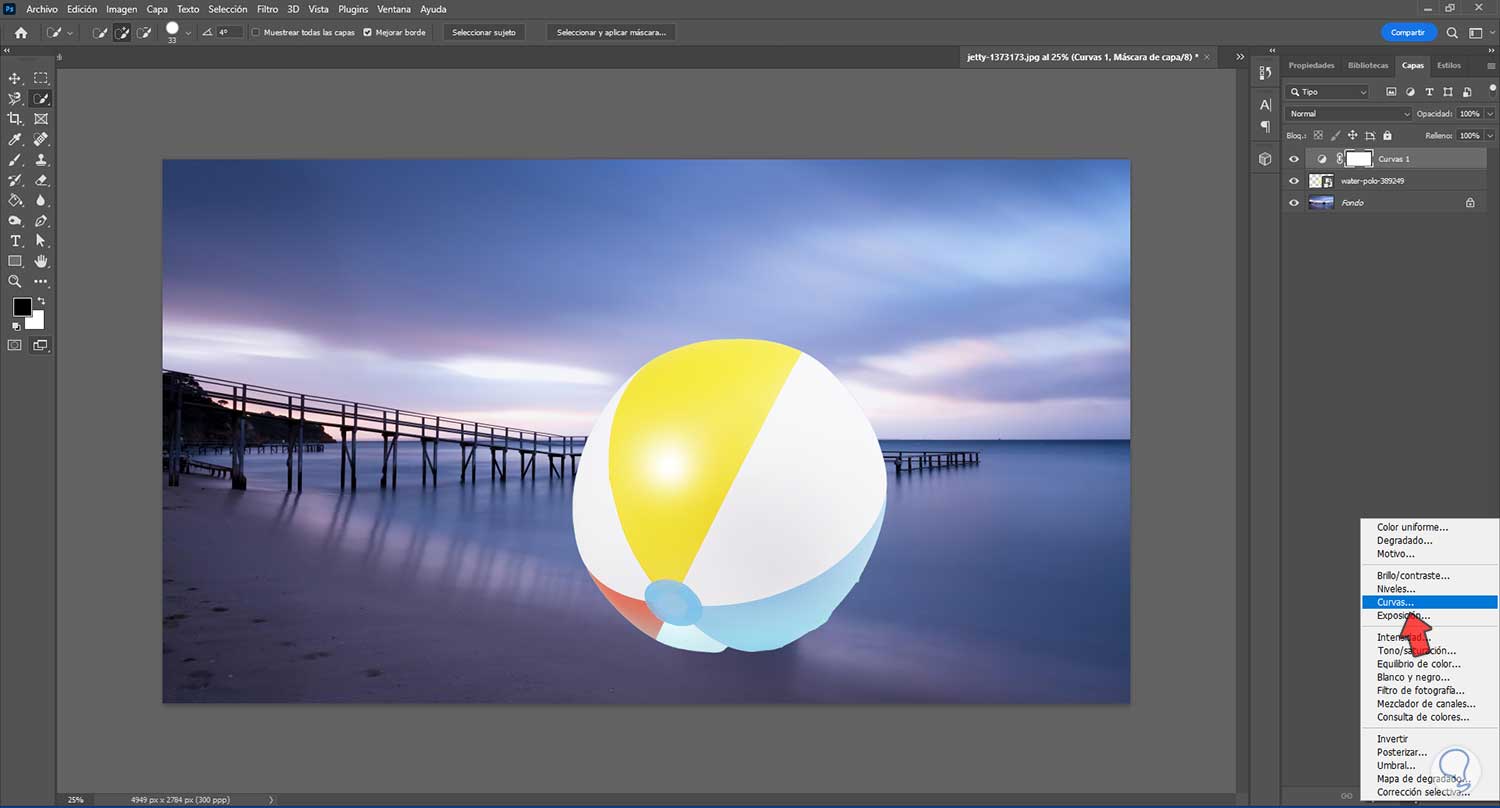This screenshot has height=808, width=1500.
Task: Click the Zoom tool in the toolbox
Action: tap(15, 282)
